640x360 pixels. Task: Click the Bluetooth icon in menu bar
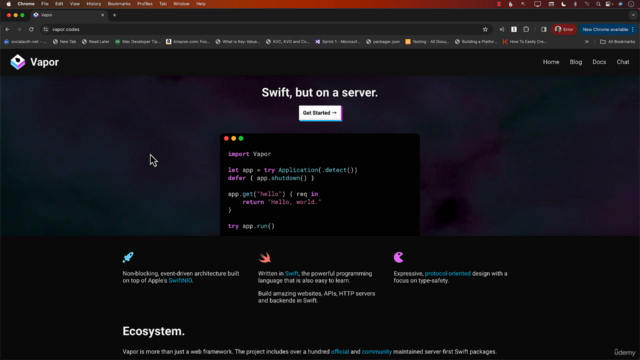(x=576, y=4)
